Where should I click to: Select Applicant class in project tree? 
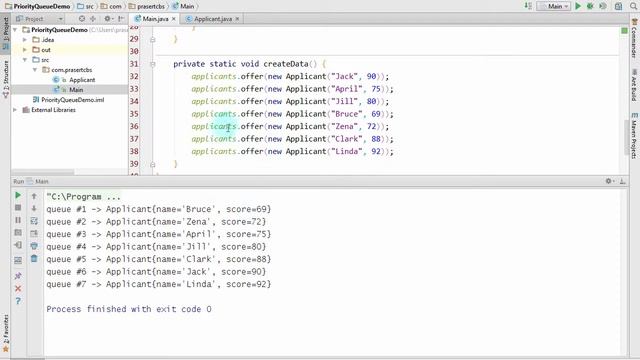click(82, 80)
